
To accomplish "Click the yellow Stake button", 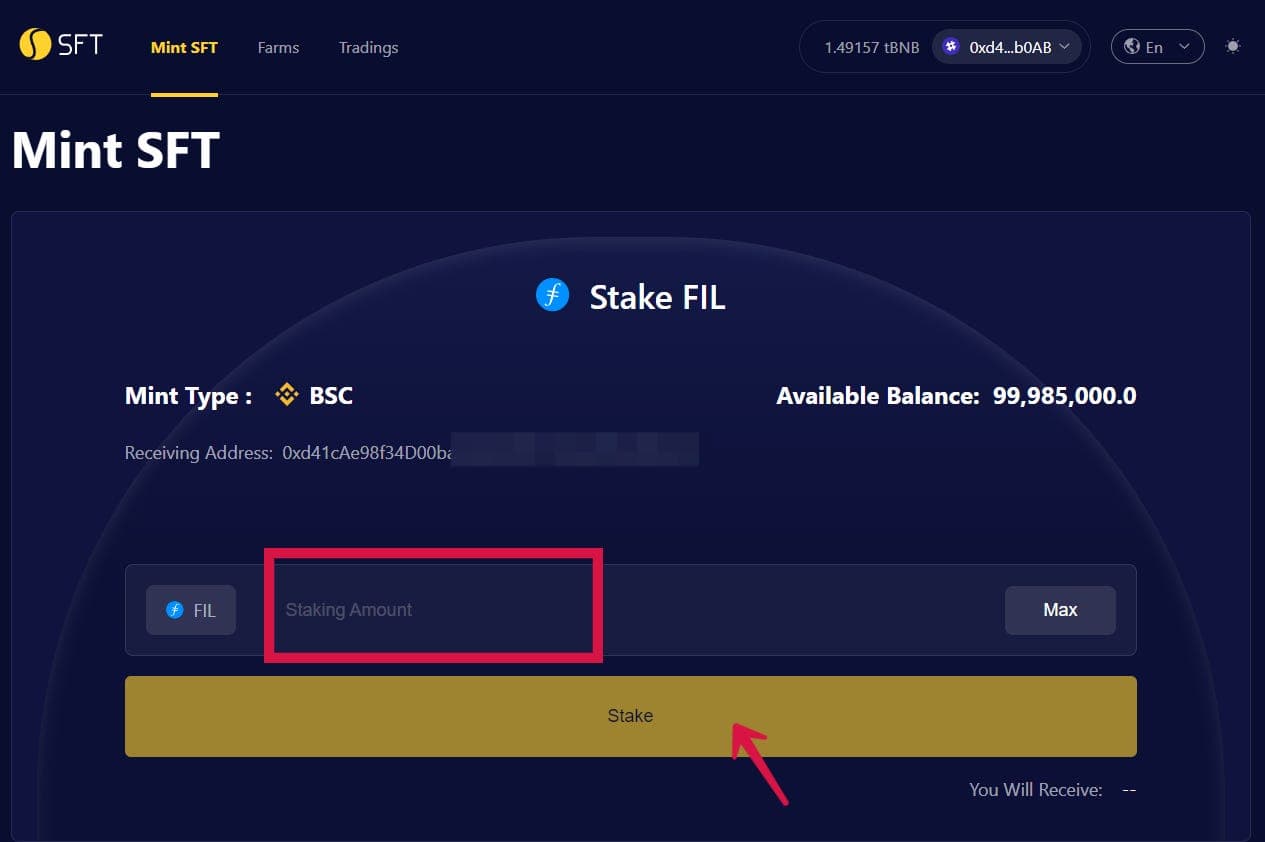I will click(x=631, y=716).
